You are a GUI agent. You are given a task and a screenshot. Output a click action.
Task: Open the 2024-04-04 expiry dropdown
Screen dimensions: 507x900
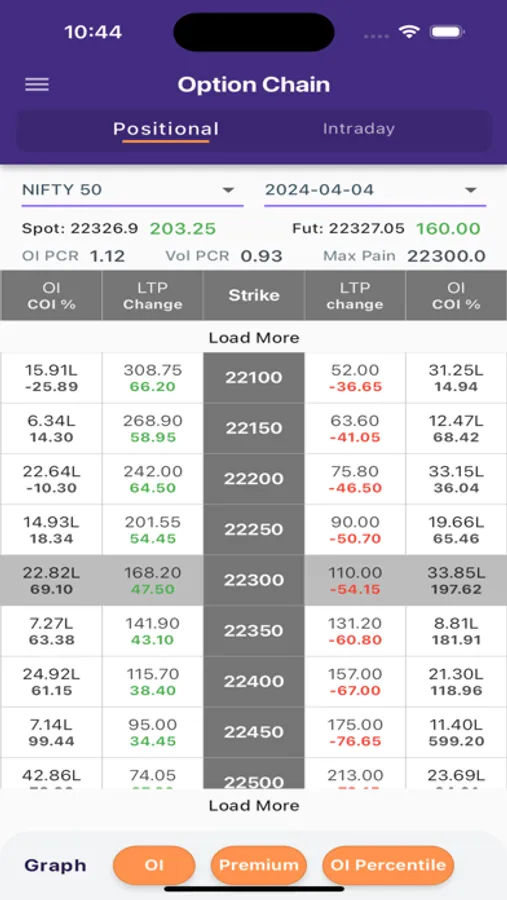click(375, 190)
